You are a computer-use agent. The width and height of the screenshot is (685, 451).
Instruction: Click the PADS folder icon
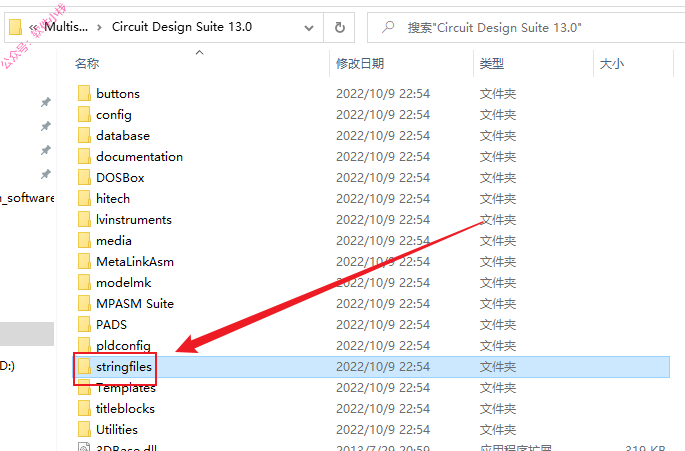pos(84,324)
